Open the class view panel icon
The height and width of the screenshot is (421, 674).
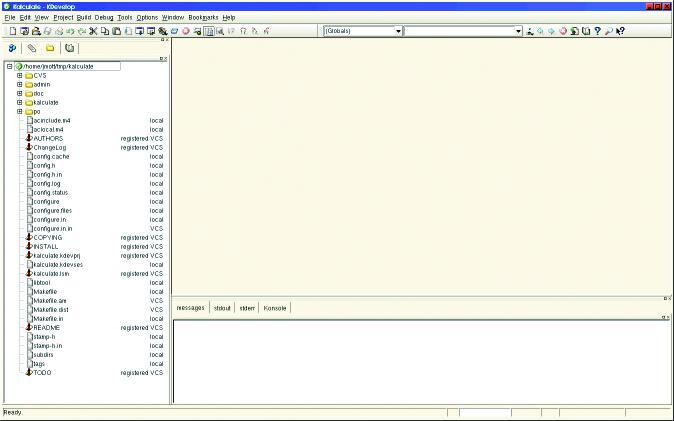(12, 48)
